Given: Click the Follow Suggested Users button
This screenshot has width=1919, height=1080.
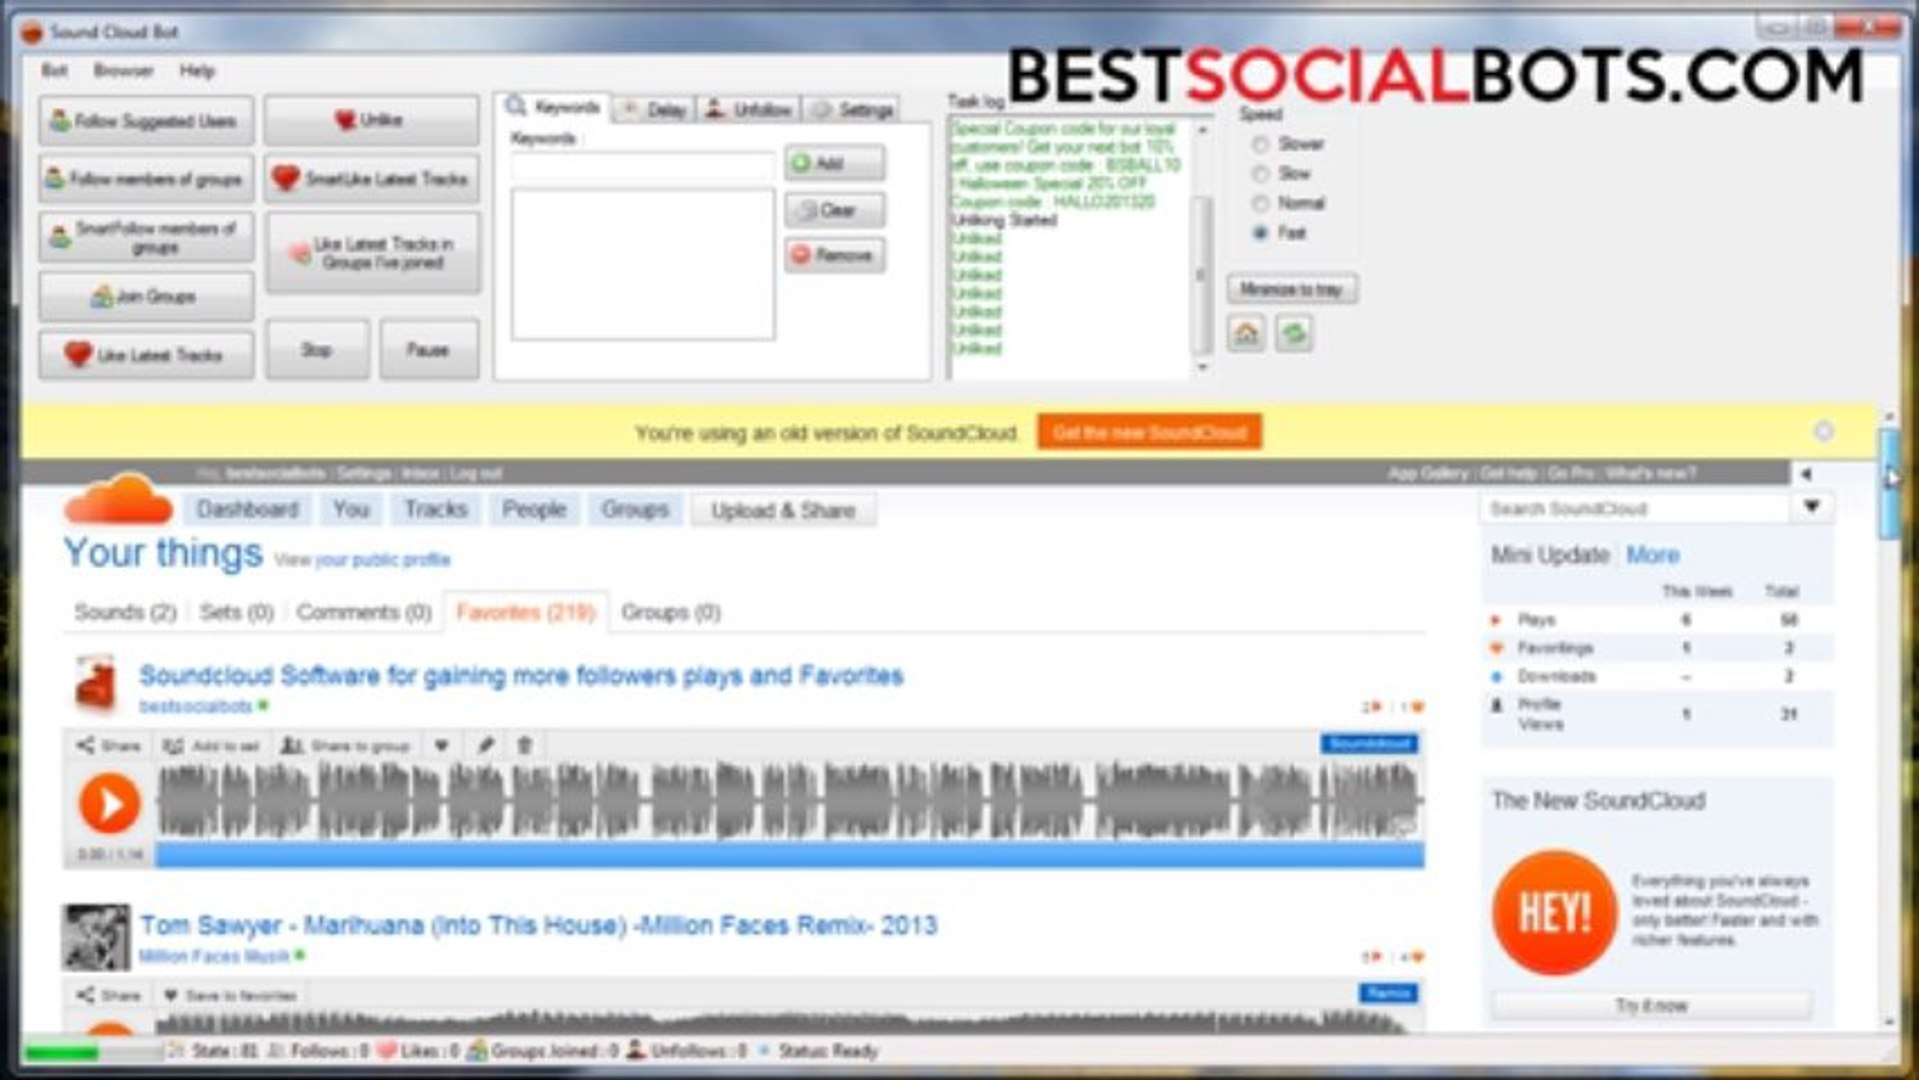Looking at the screenshot, I should point(146,121).
